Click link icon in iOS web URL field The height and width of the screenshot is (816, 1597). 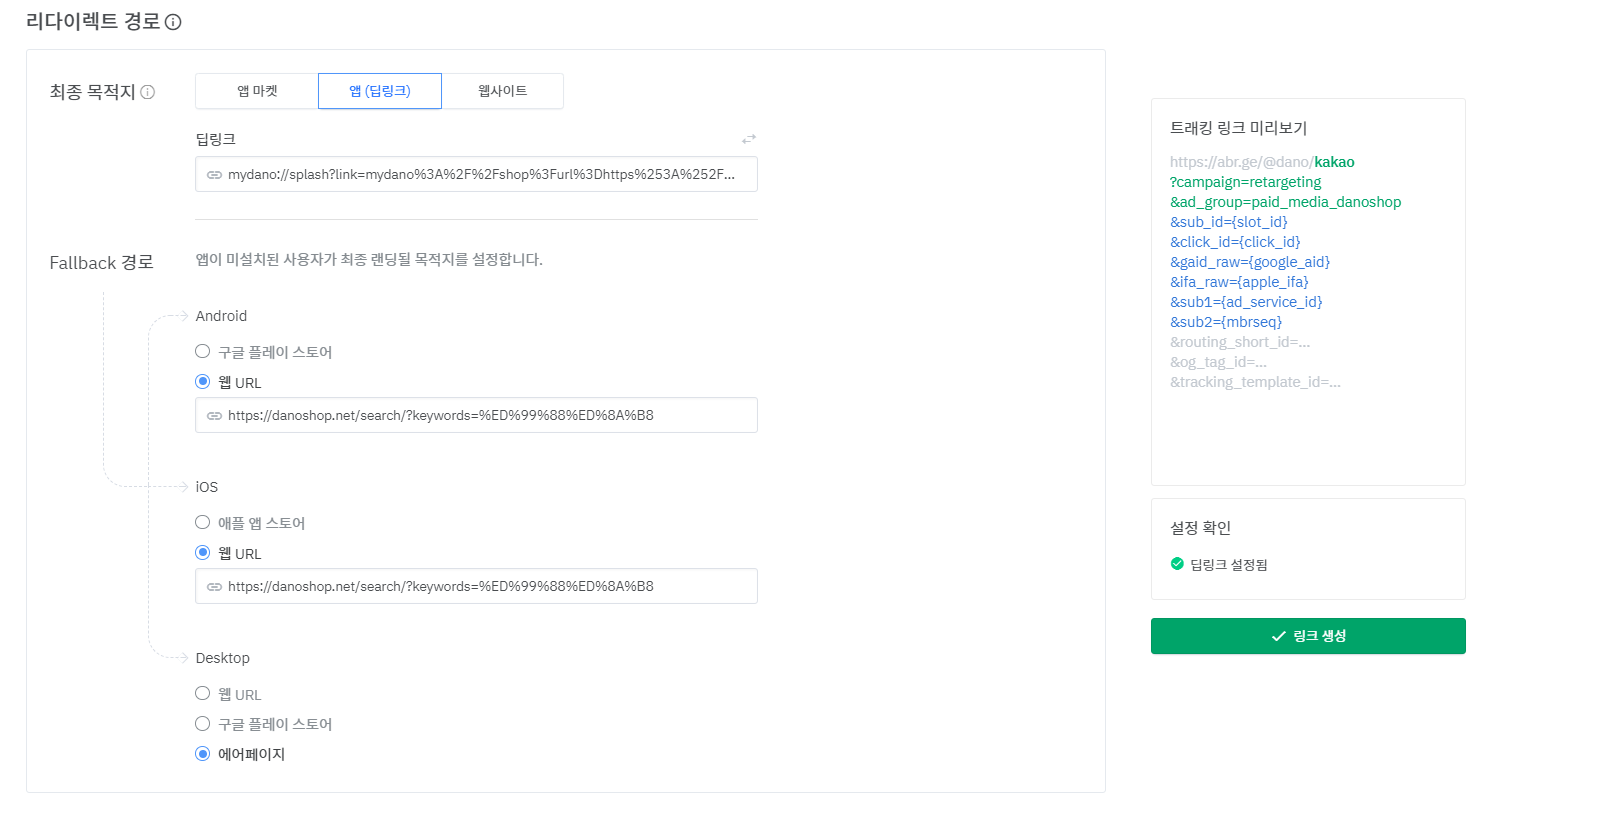[214, 587]
